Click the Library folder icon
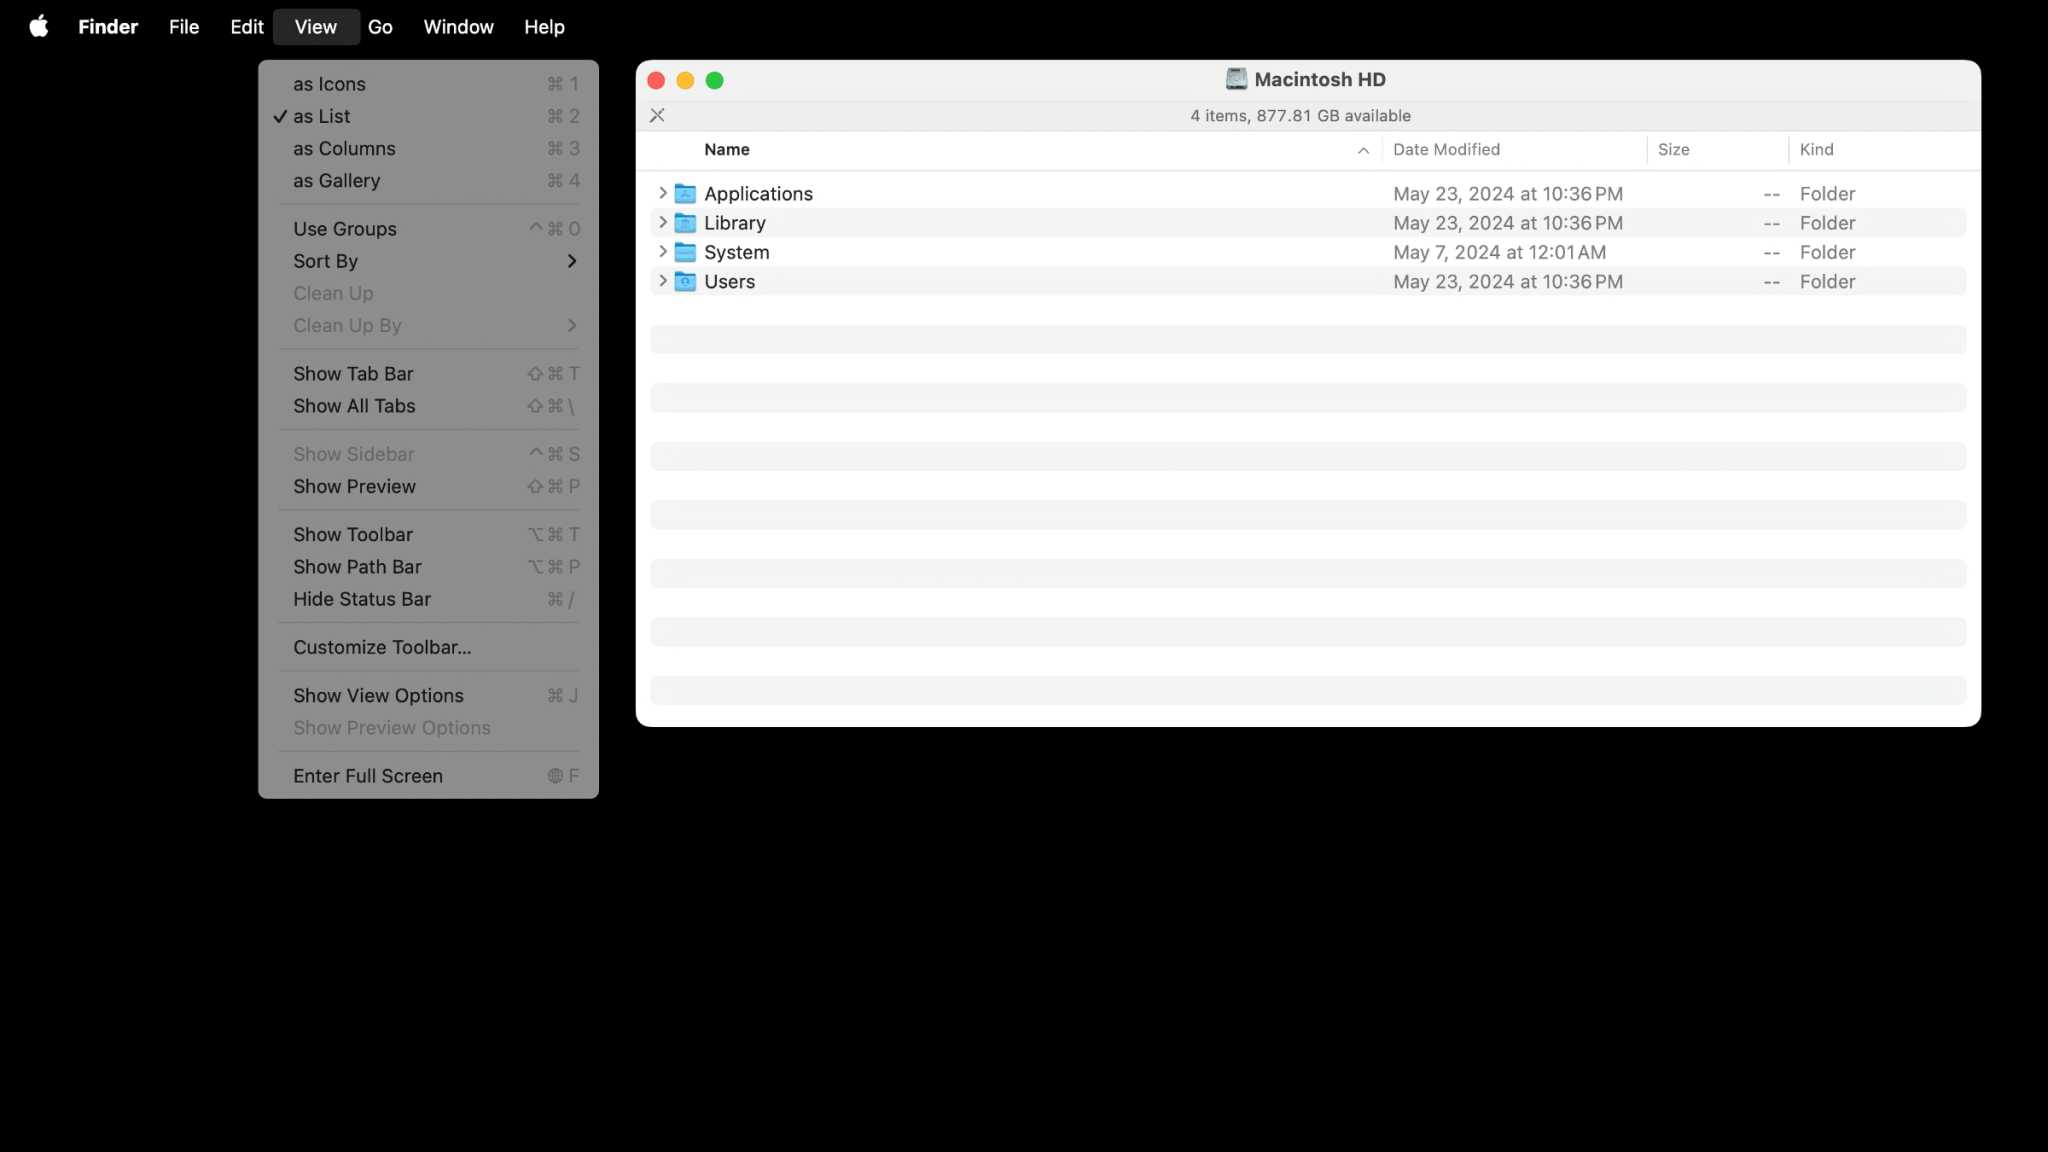Image resolution: width=2048 pixels, height=1152 pixels. point(685,222)
